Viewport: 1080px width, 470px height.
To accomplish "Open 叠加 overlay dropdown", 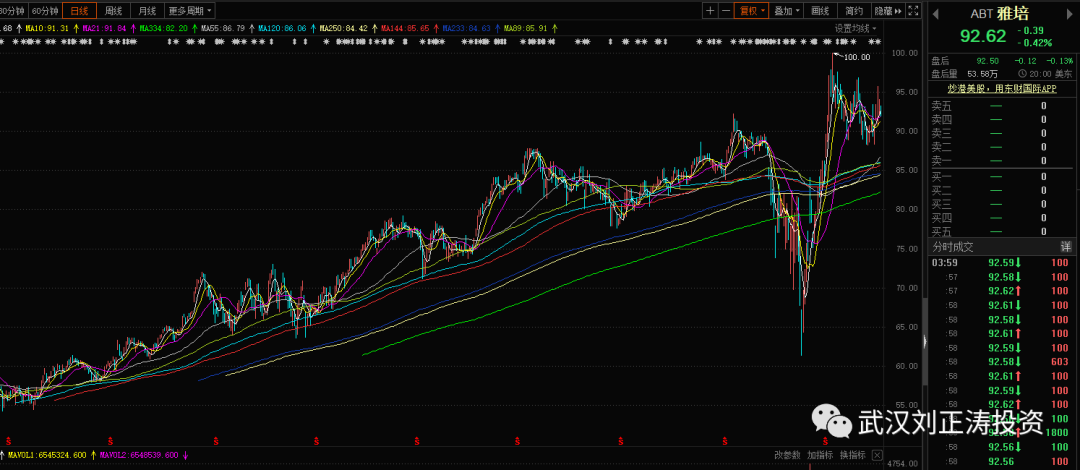I will coord(786,10).
